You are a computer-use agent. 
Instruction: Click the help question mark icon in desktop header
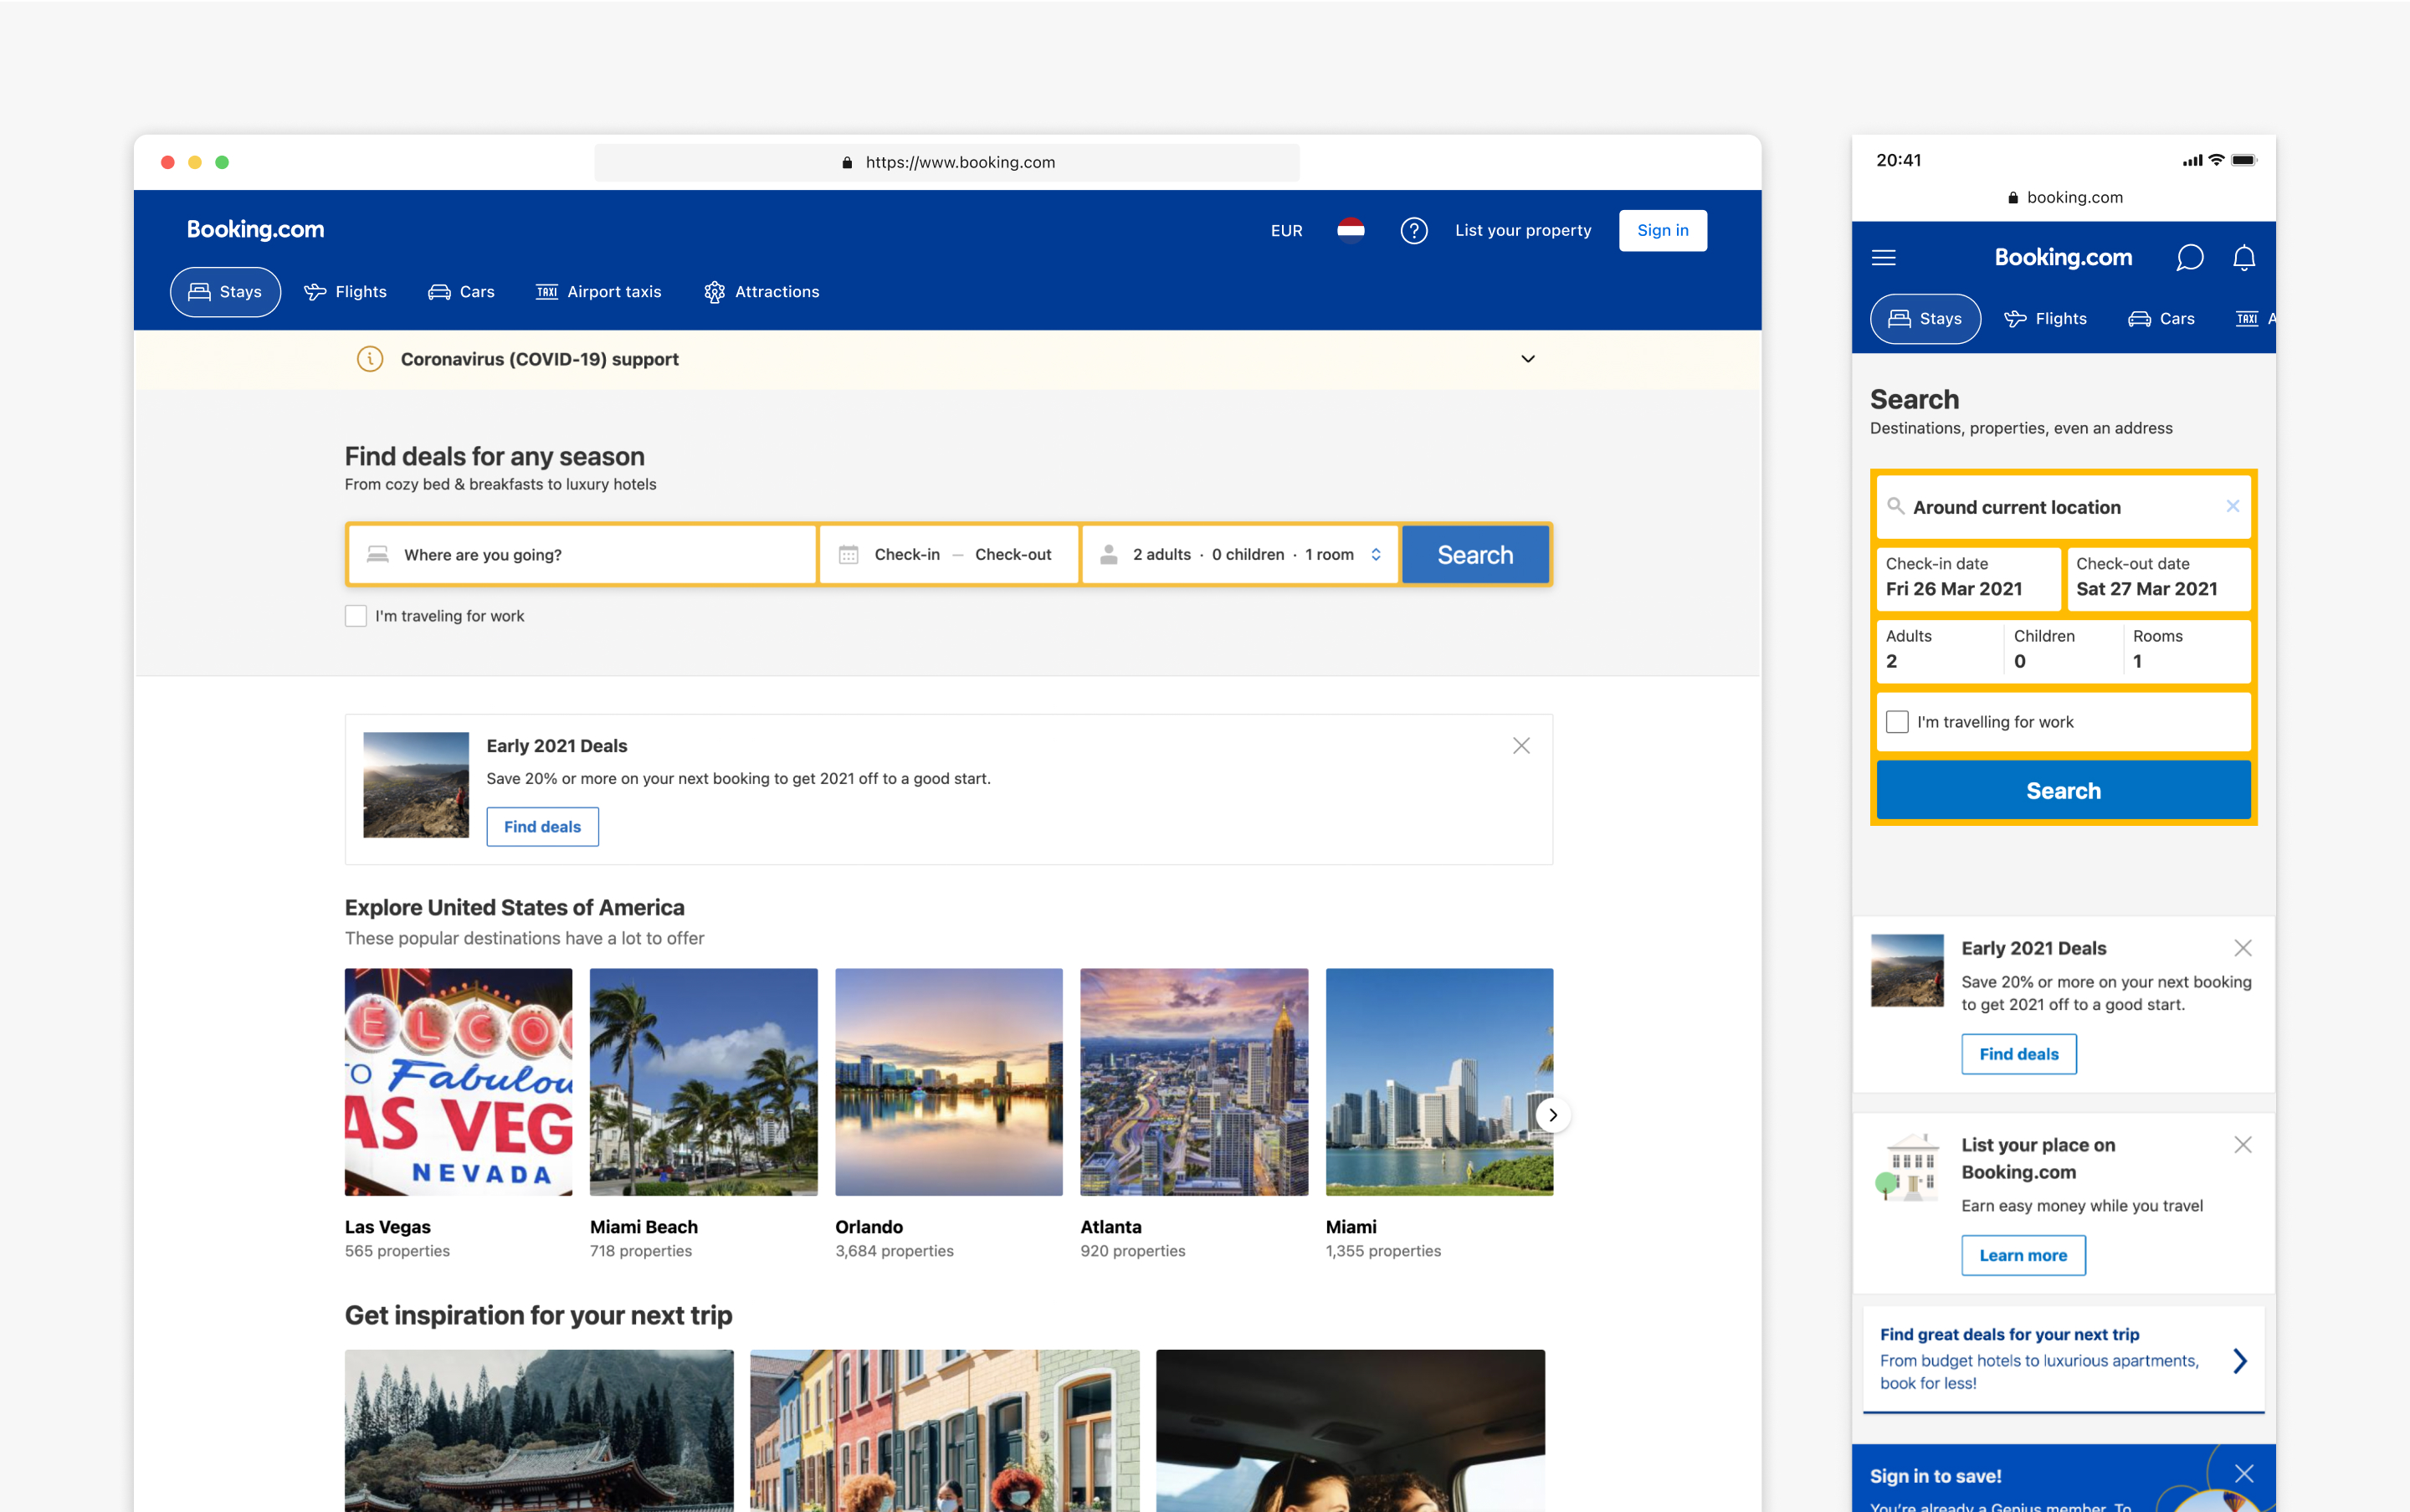[1413, 231]
